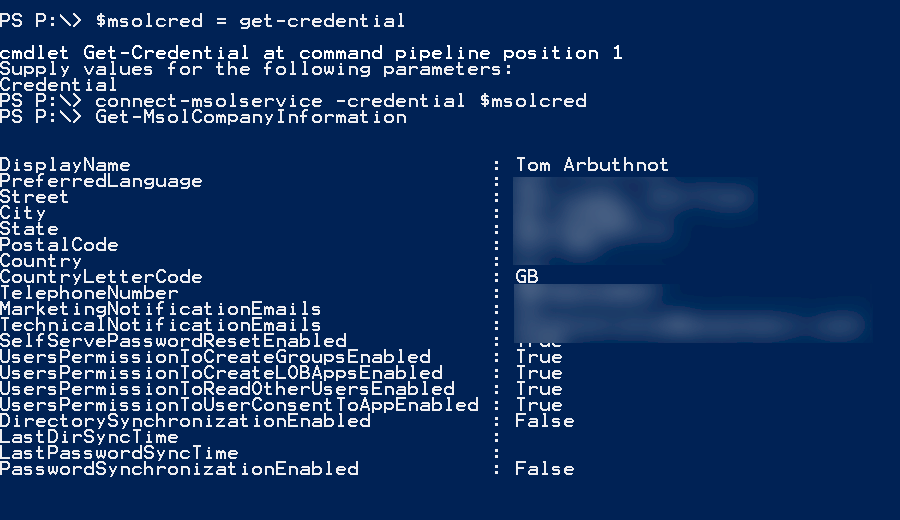Viewport: 900px width, 520px height.
Task: Click the PostalCode property label
Action: pyautogui.click(x=59, y=245)
